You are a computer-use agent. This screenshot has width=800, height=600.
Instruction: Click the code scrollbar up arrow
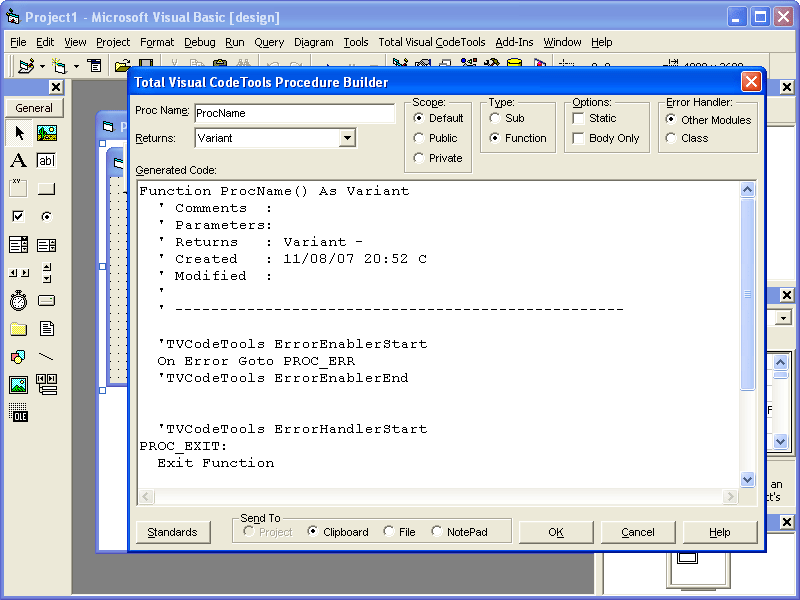tap(747, 190)
